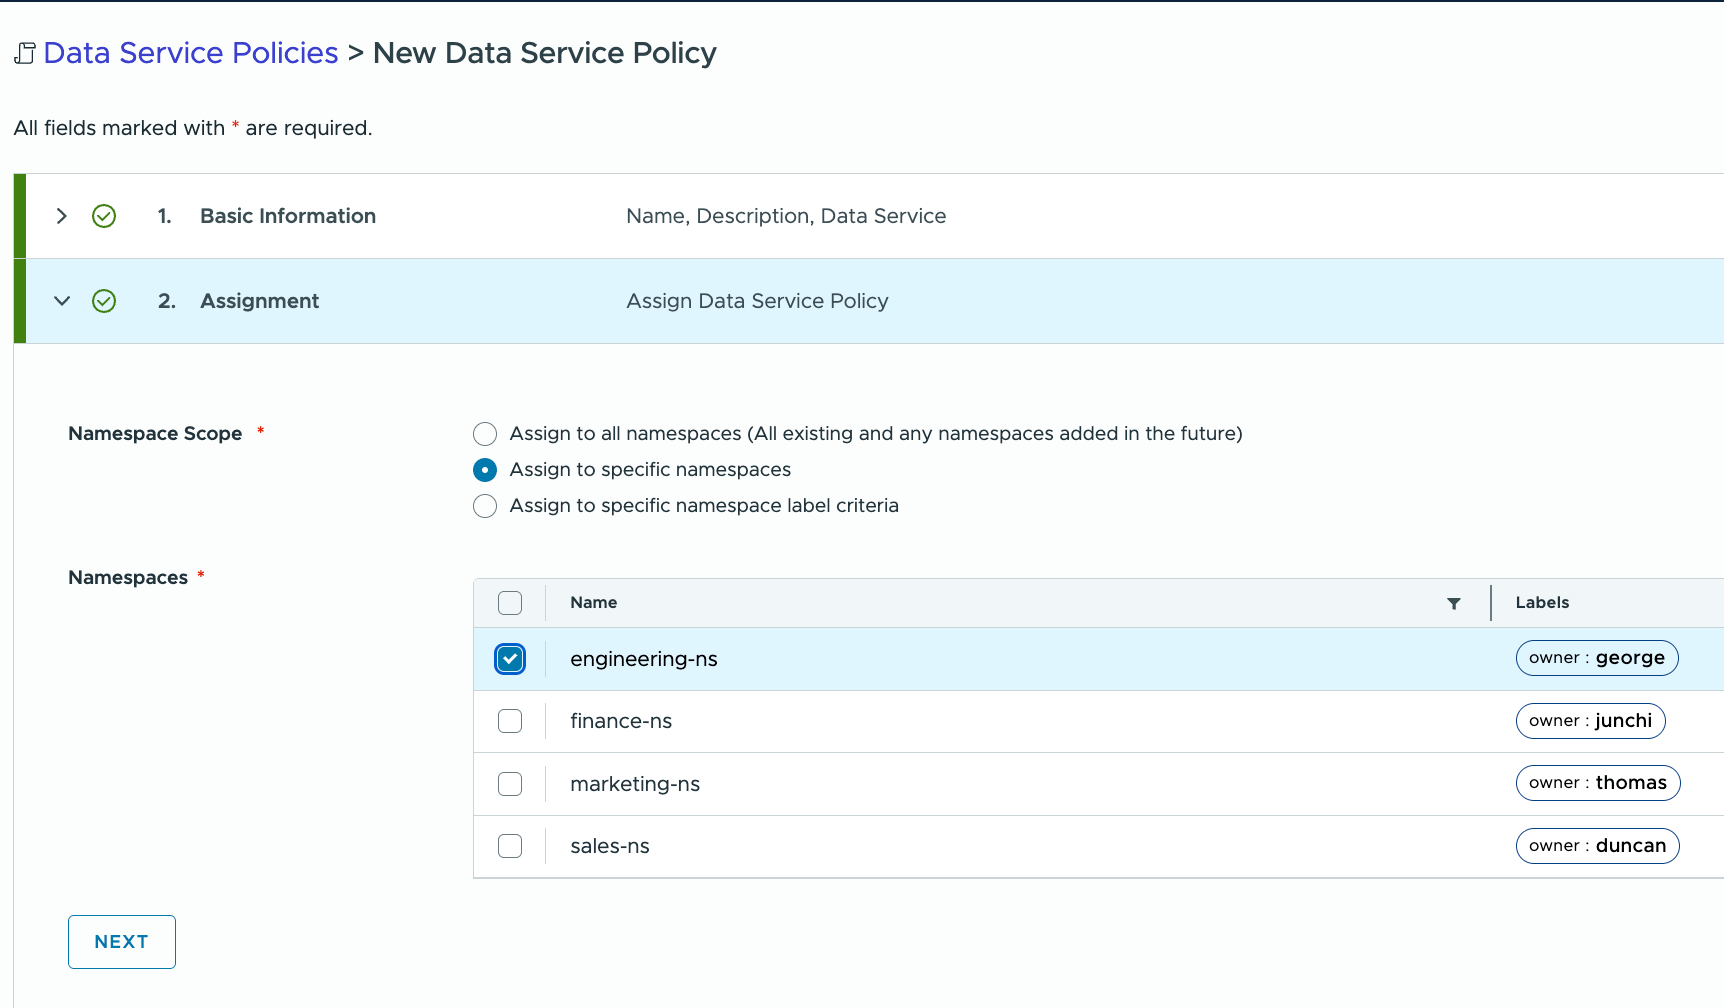The image size is (1724, 1008).
Task: Click the Data Service Policies page icon
Action: [x=25, y=53]
